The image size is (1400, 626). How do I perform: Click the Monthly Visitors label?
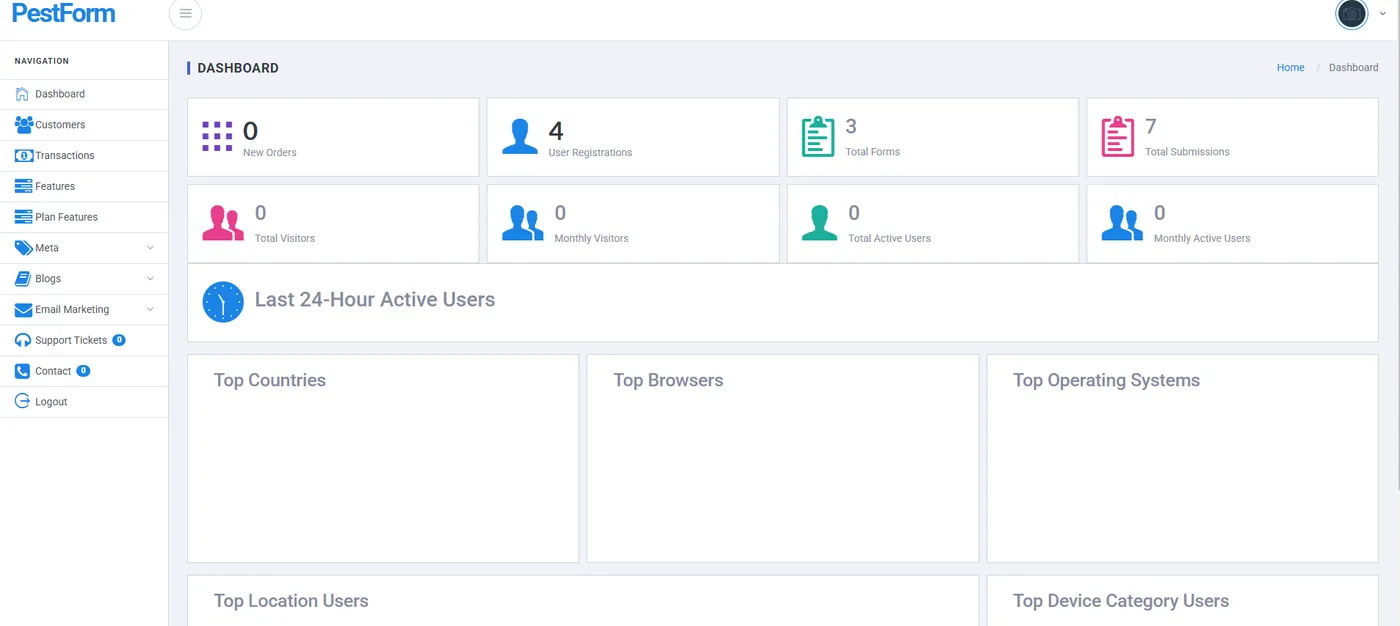(591, 239)
